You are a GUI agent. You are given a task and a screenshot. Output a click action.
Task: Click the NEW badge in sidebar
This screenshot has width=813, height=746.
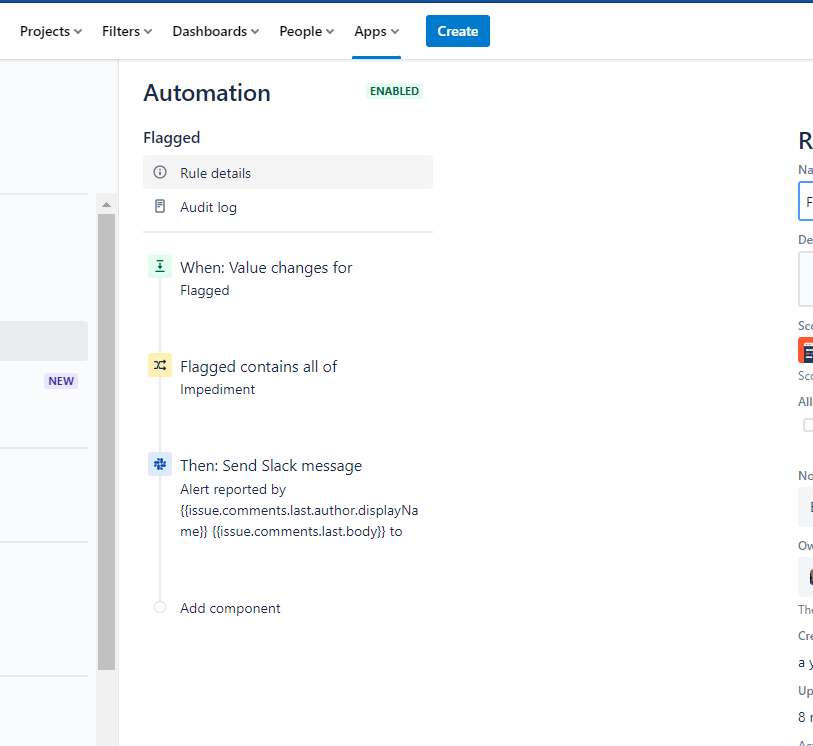(x=61, y=381)
